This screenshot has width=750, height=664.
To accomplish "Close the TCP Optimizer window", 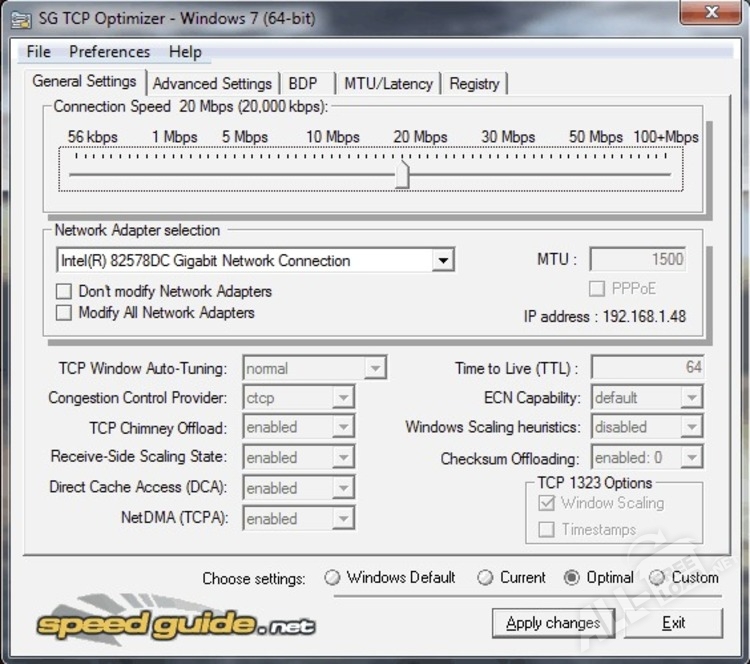I will point(710,12).
